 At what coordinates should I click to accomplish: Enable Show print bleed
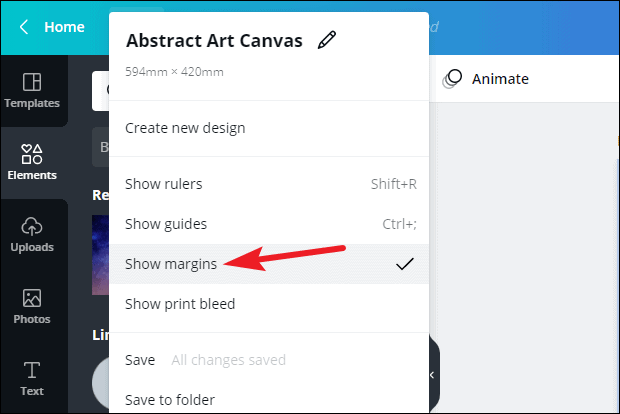269,304
